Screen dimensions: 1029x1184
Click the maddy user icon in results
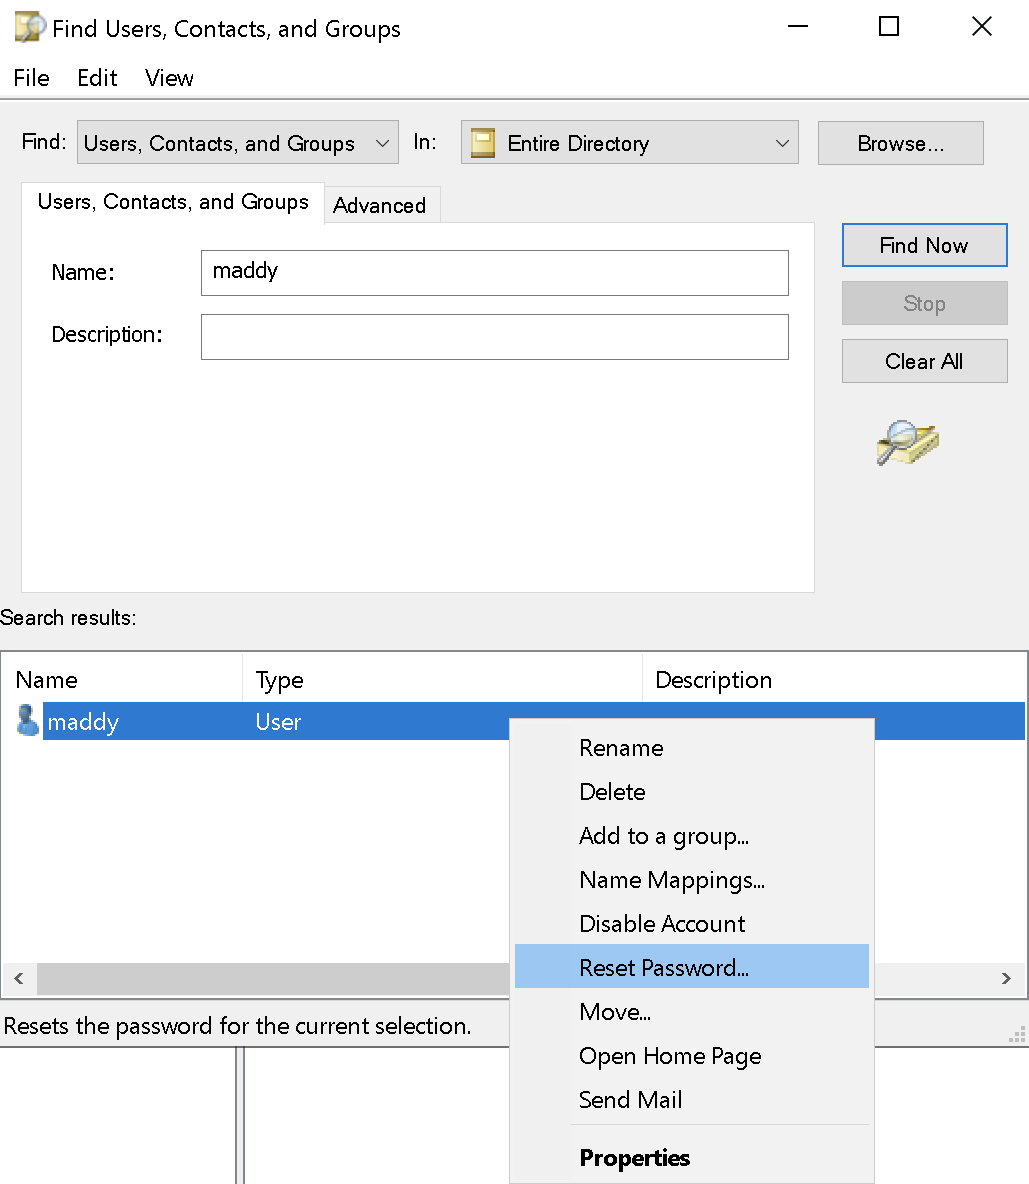[x=28, y=721]
